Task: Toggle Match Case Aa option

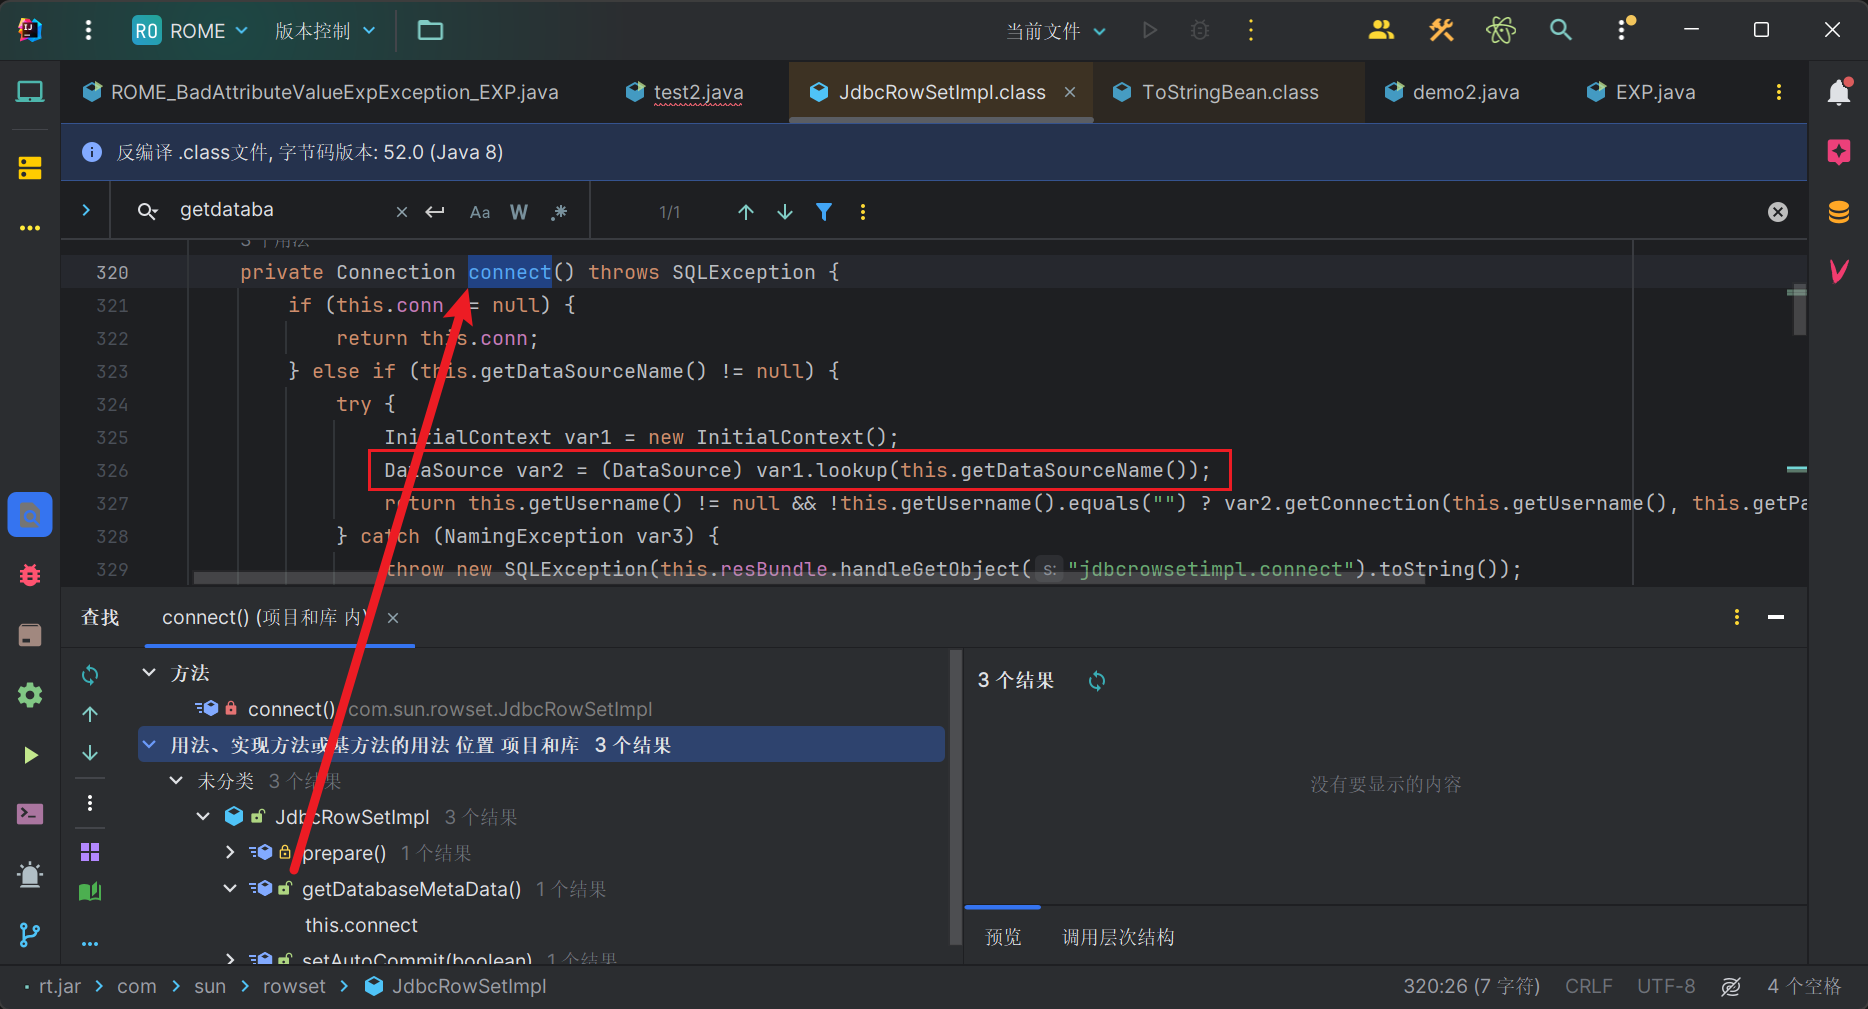Action: pos(480,212)
